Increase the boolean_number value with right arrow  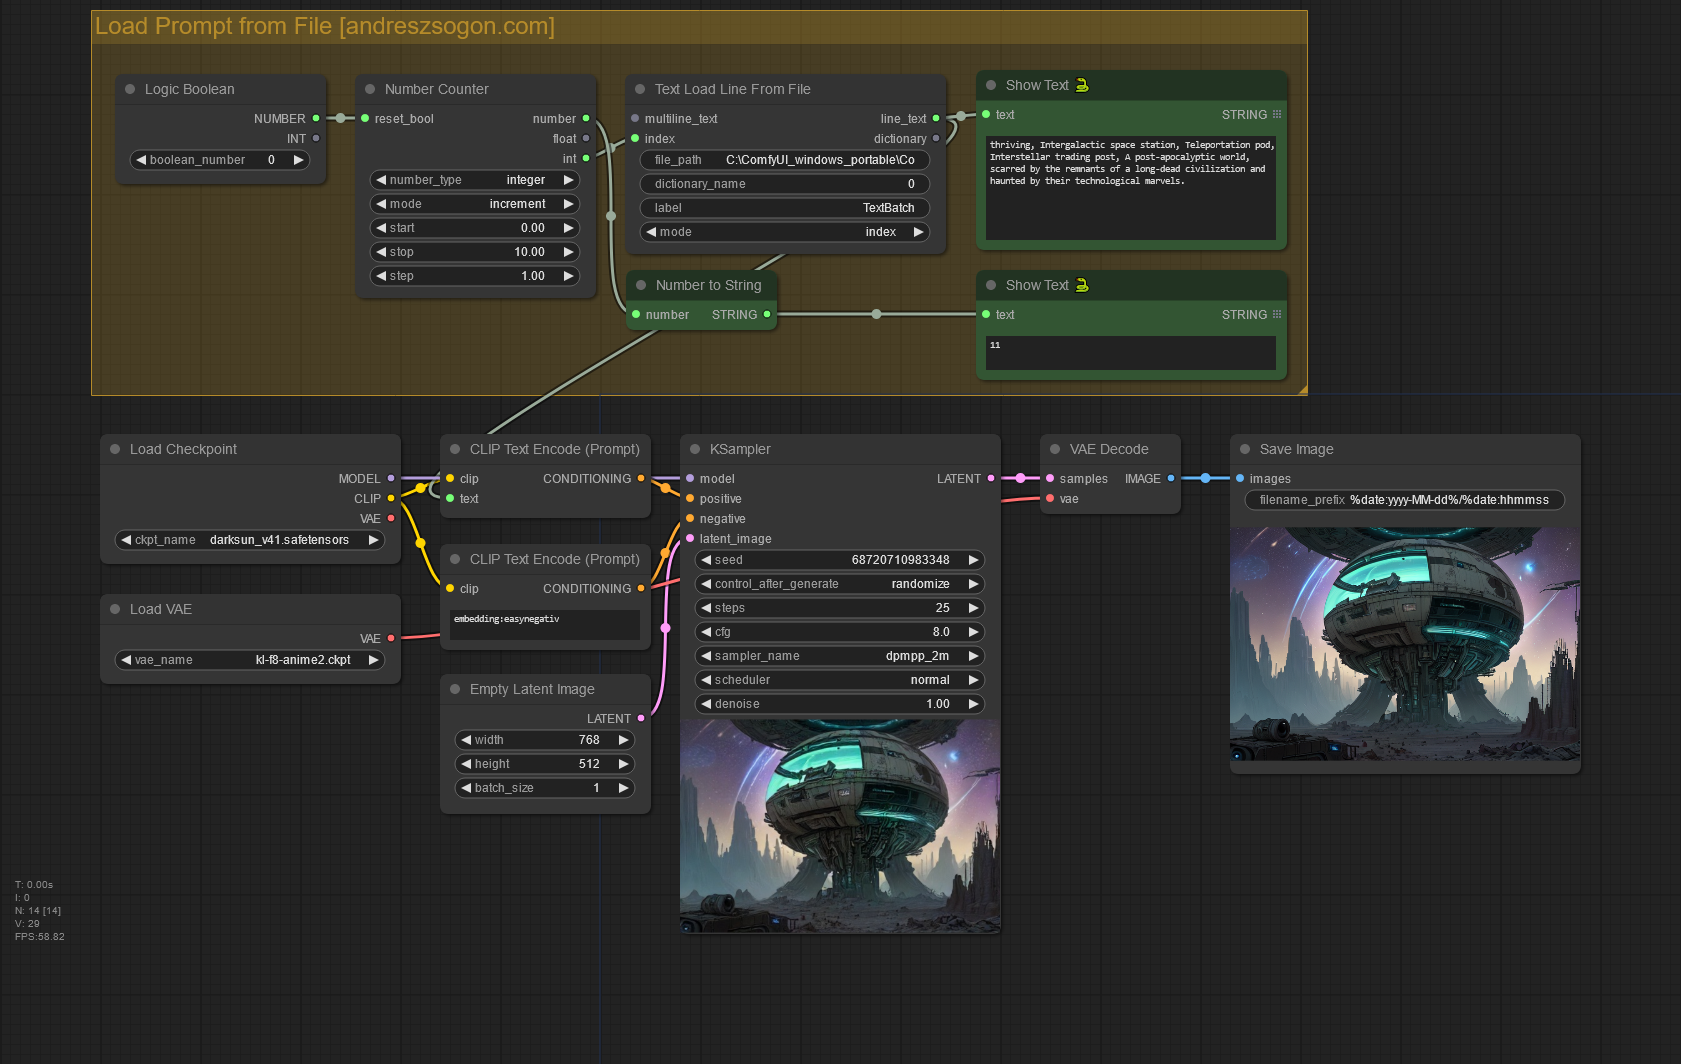[298, 160]
